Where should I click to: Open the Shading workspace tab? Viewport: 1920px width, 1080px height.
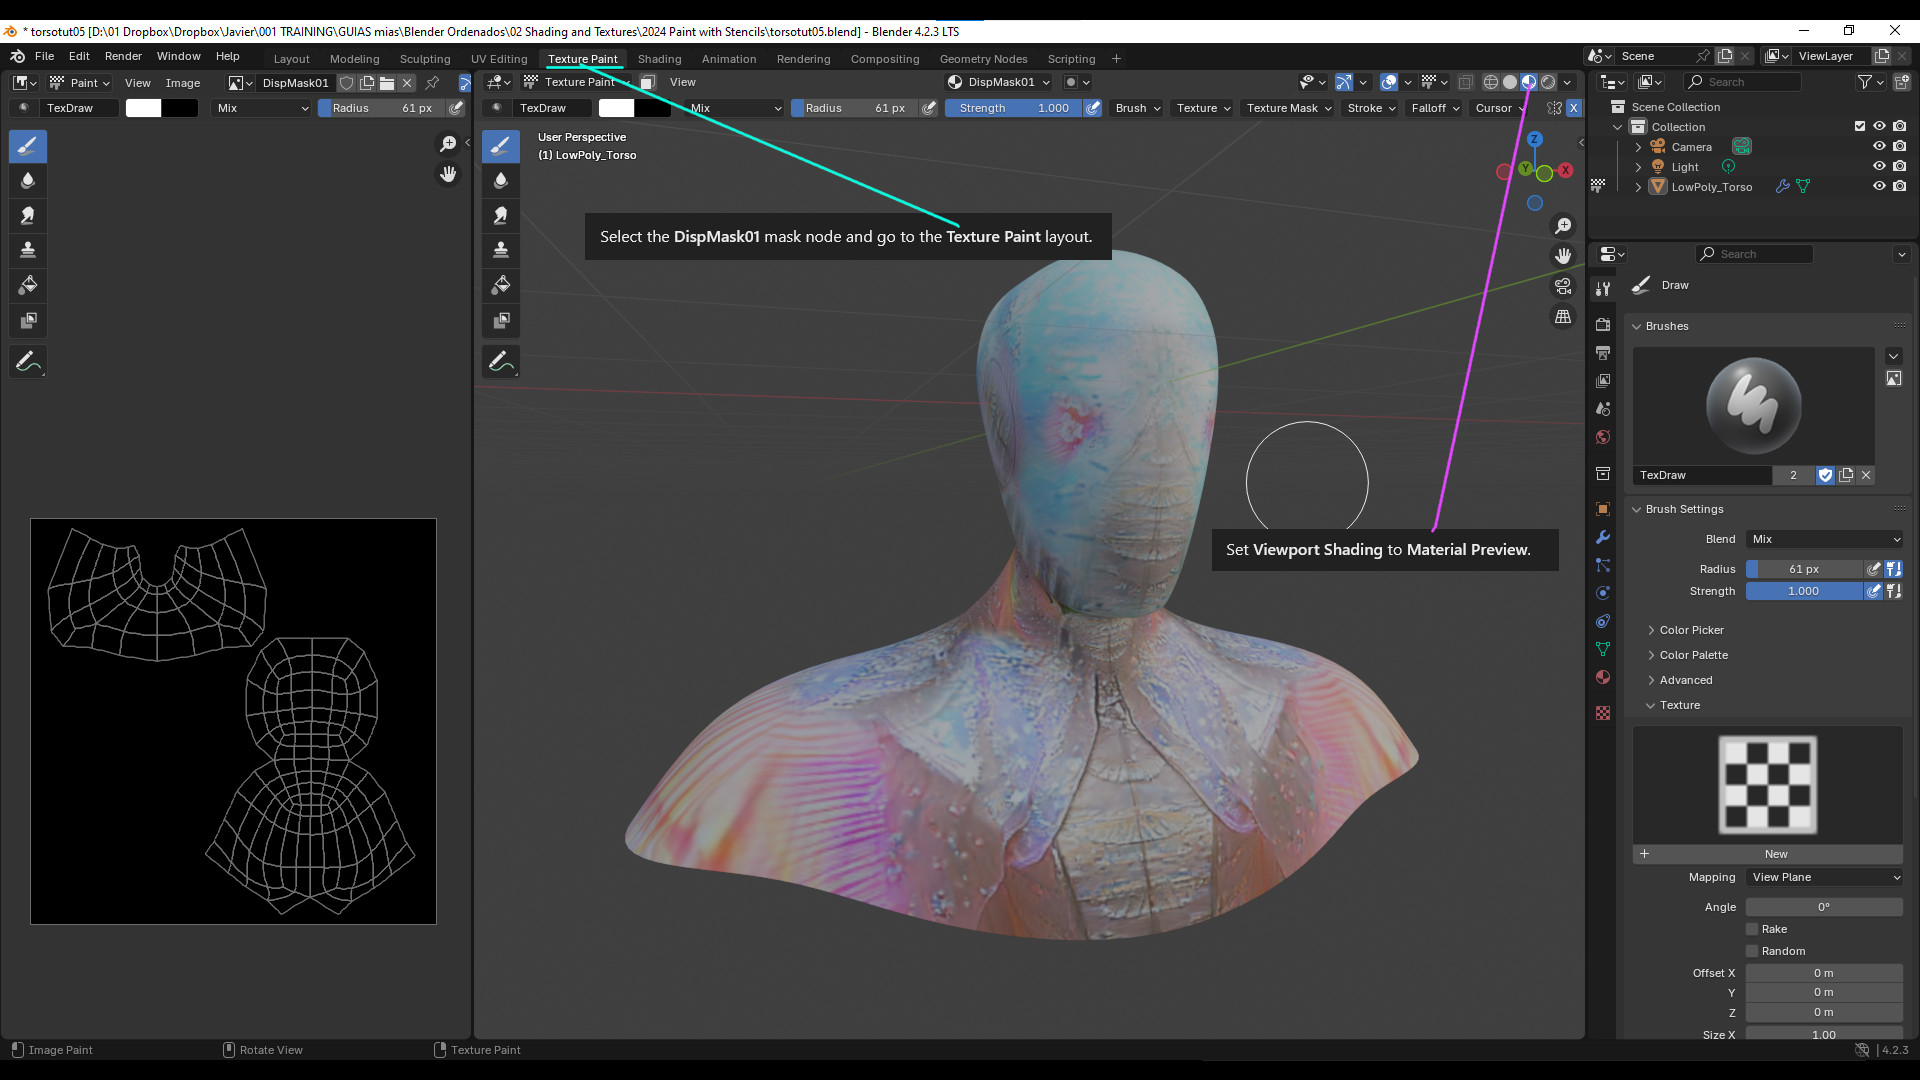pos(659,59)
